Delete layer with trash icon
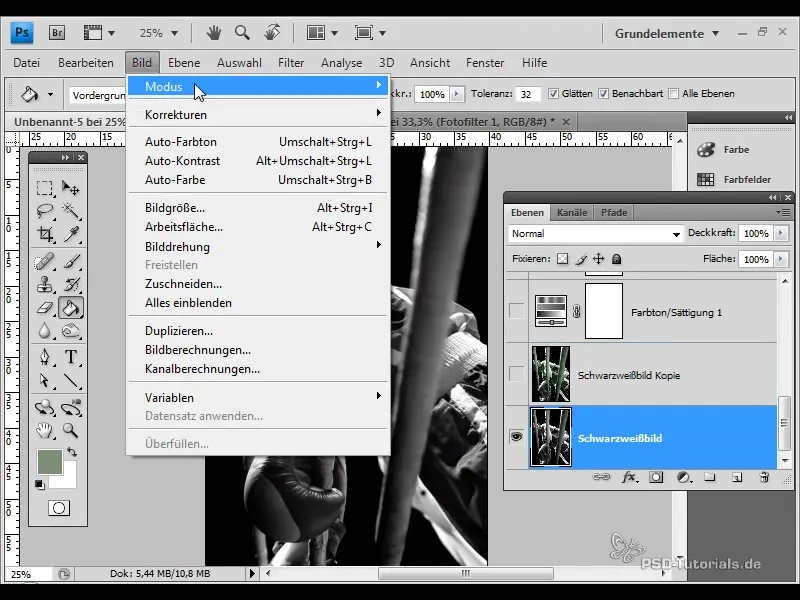The width and height of the screenshot is (800, 600). click(x=764, y=478)
